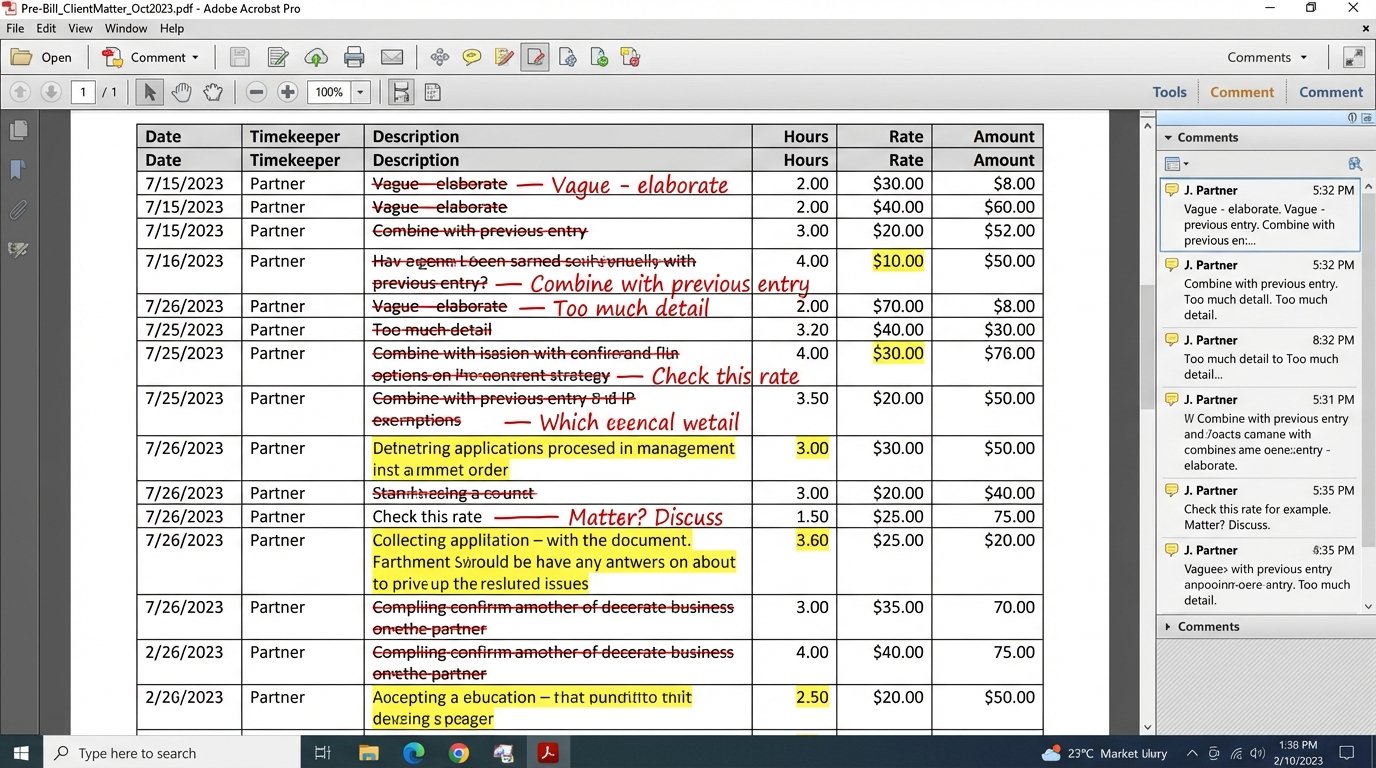The image size is (1376, 768).
Task: Select the zoom in plus icon
Action: (287, 92)
